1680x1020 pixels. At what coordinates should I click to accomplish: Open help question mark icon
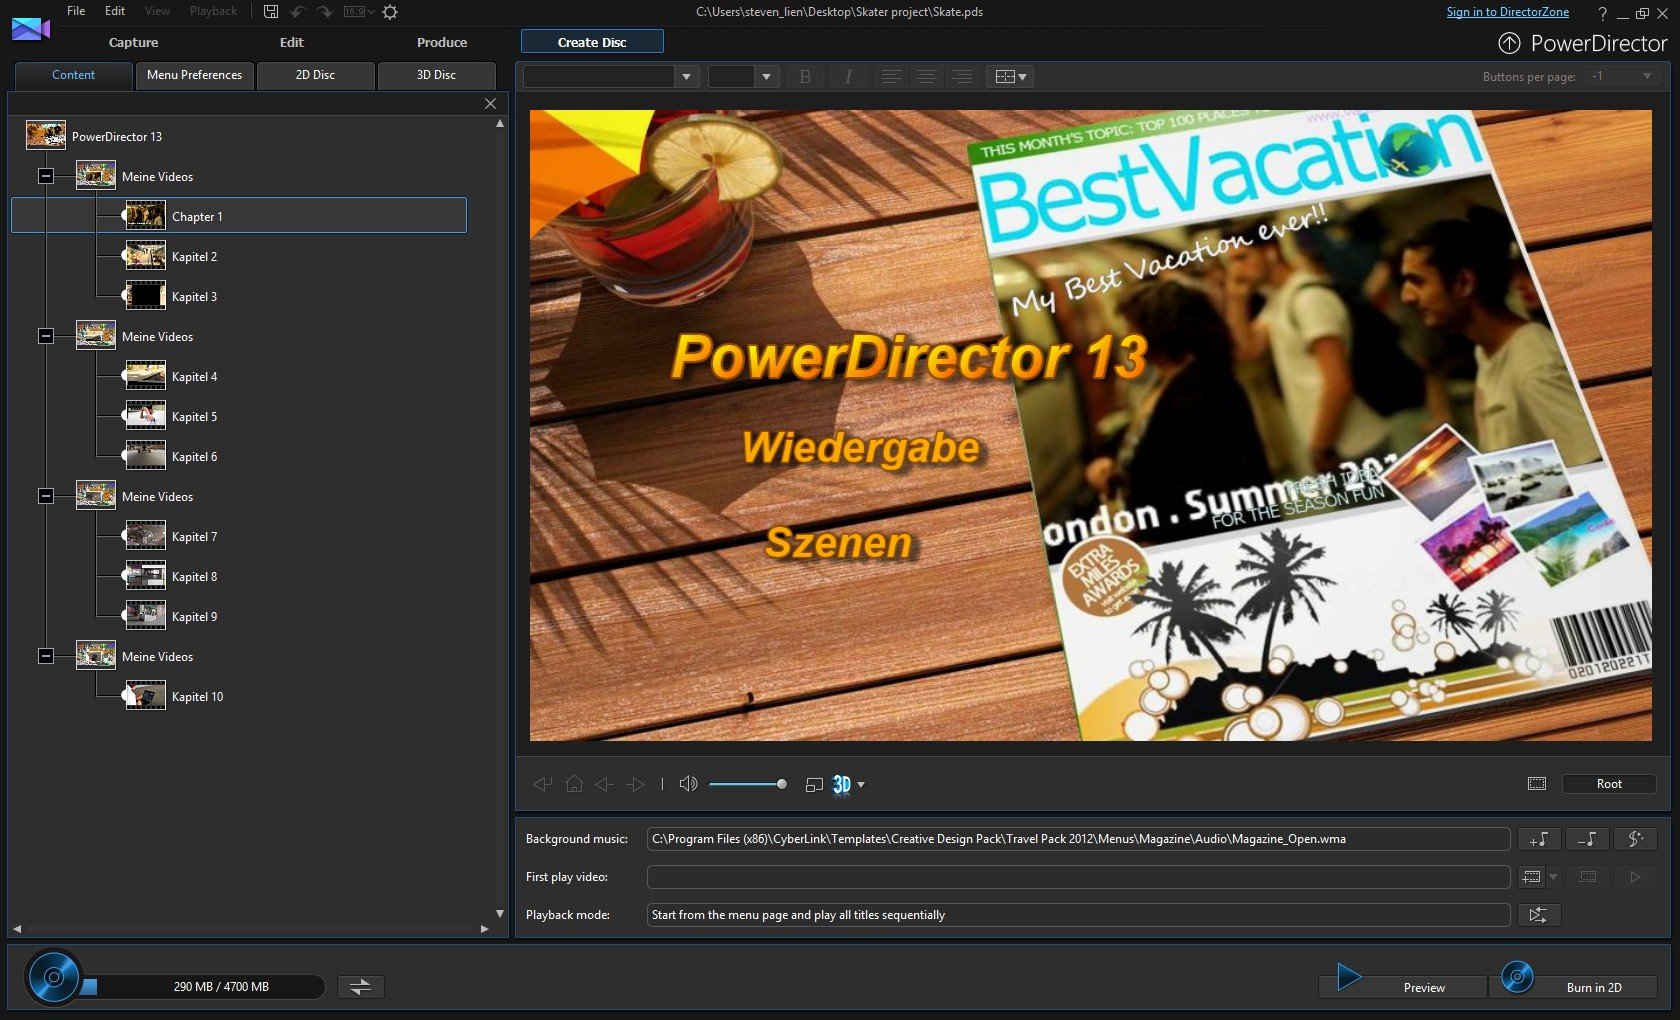(1602, 13)
